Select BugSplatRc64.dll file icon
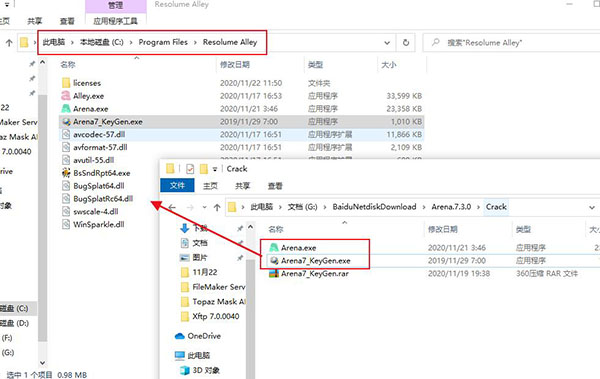Screen dimensions: 600x379 [x=66, y=199]
